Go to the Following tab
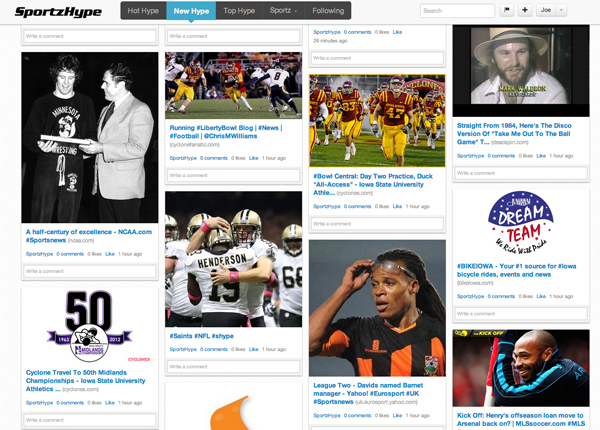Image resolution: width=600 pixels, height=430 pixels. click(328, 11)
